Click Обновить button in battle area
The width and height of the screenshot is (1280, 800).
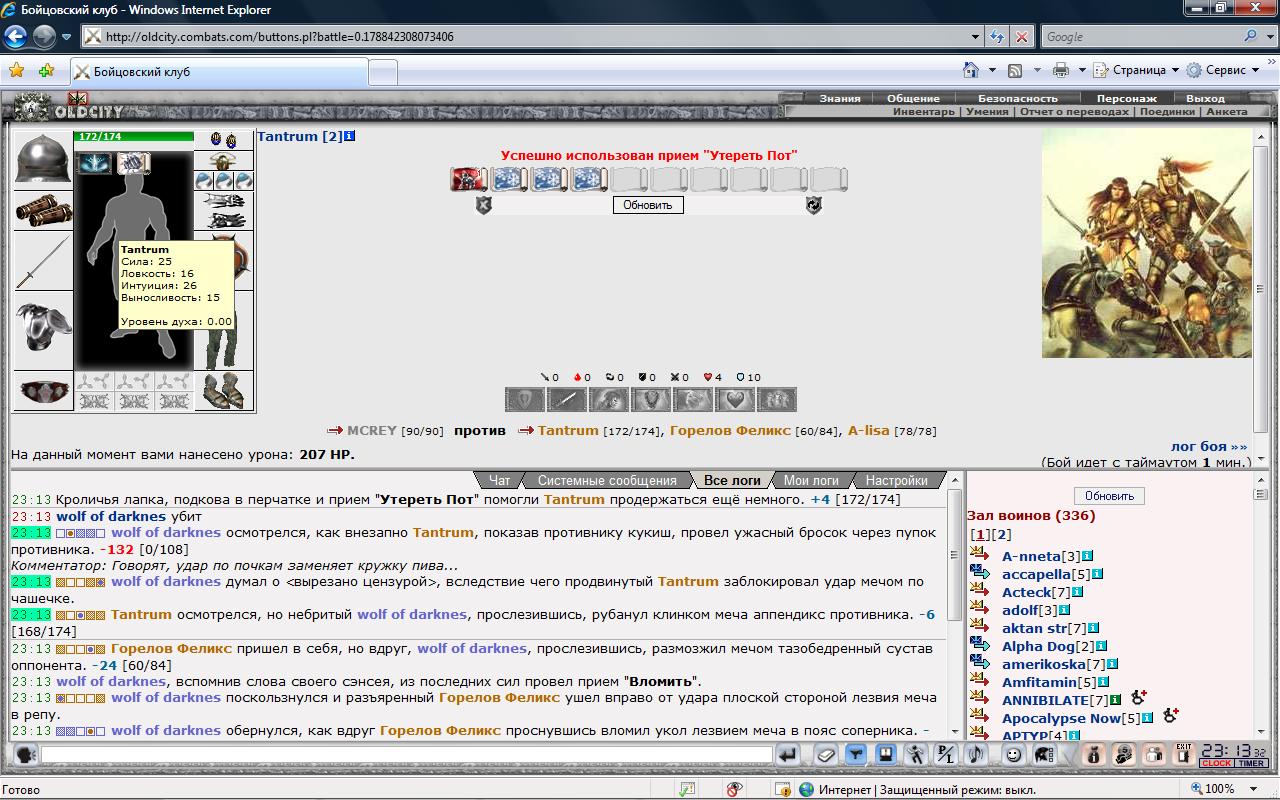(x=648, y=204)
